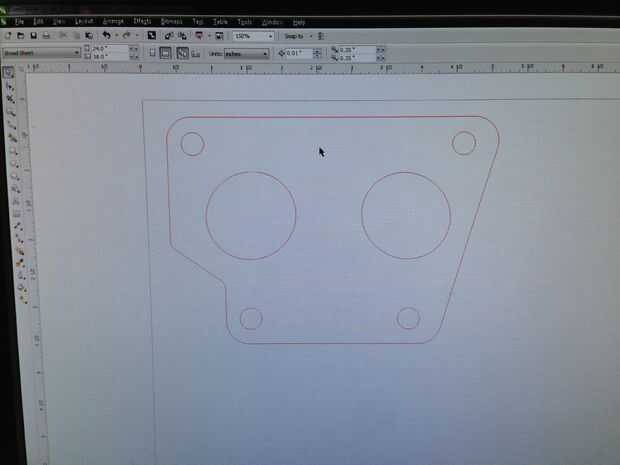Image resolution: width=620 pixels, height=465 pixels.
Task: Click the Search content icon
Action: click(x=151, y=36)
